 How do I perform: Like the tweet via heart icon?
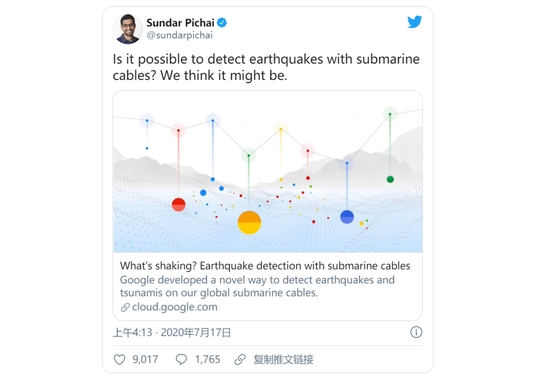[x=120, y=359]
